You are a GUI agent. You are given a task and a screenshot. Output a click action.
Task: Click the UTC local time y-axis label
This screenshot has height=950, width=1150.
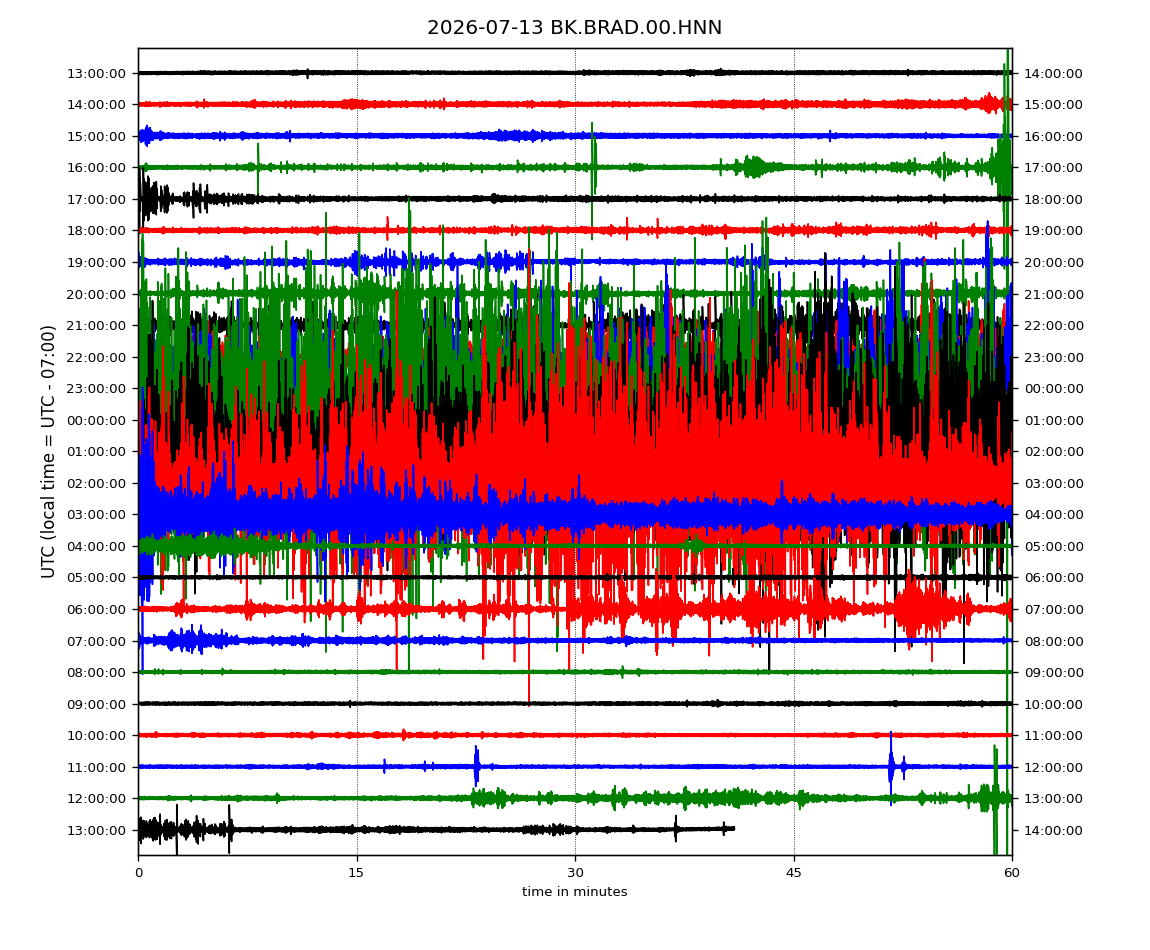[x=48, y=452]
